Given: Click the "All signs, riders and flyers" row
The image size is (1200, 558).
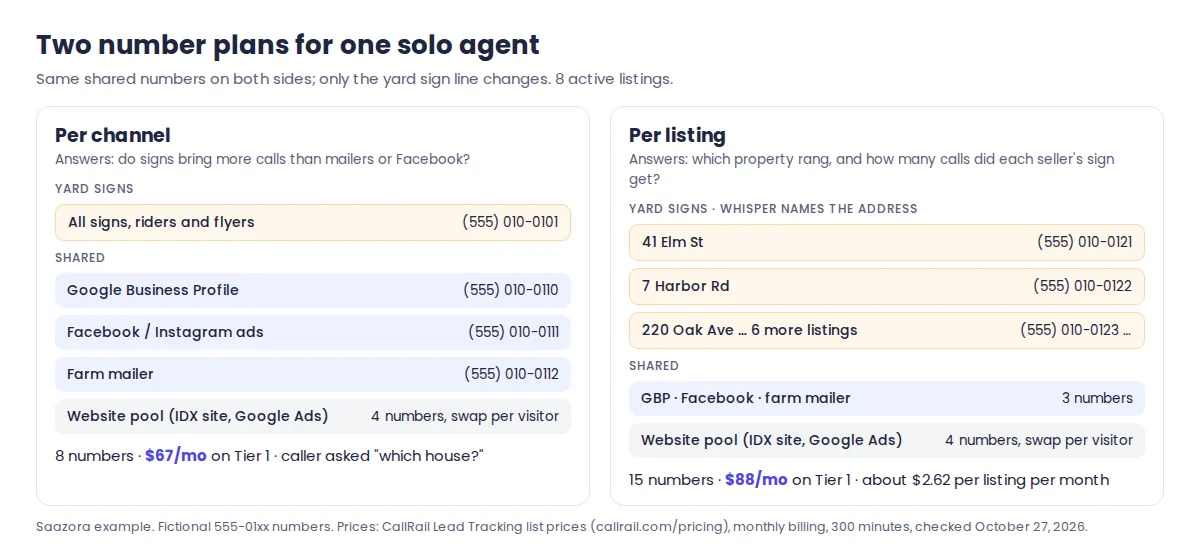Looking at the screenshot, I should (x=313, y=222).
